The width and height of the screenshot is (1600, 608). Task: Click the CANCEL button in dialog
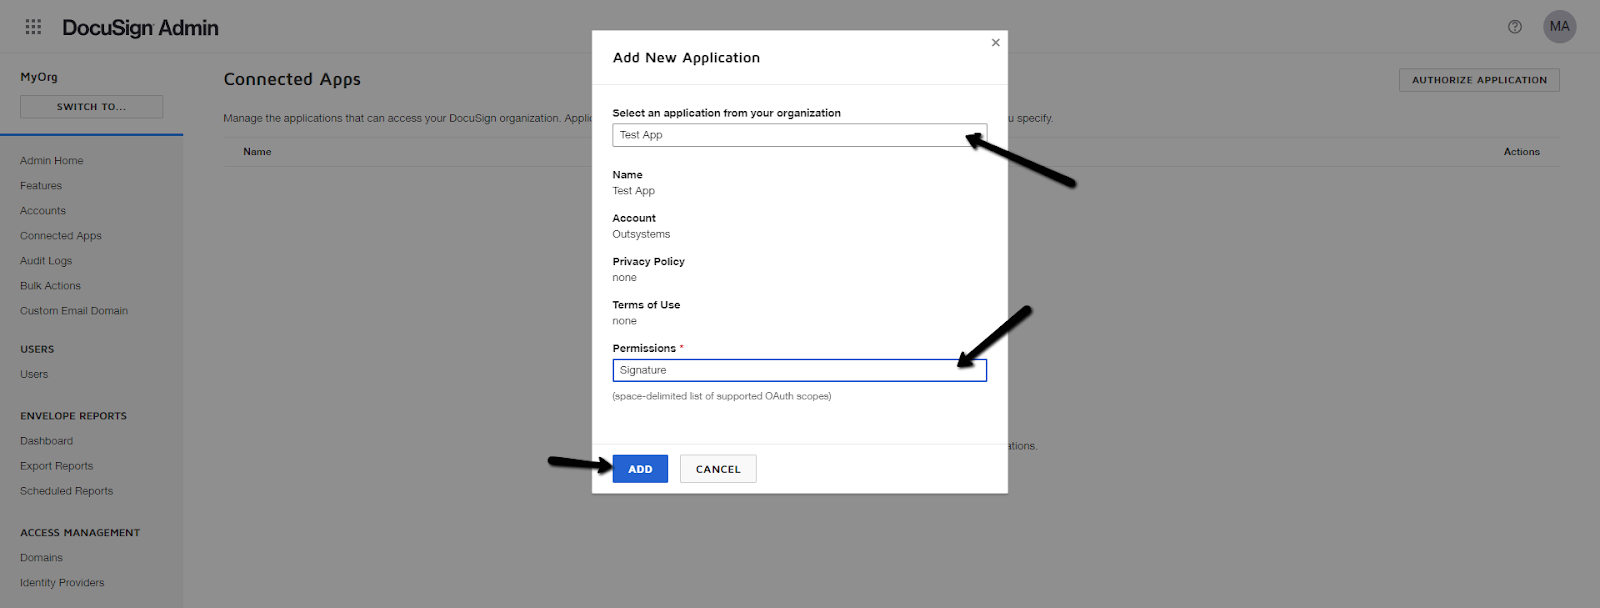click(x=718, y=469)
